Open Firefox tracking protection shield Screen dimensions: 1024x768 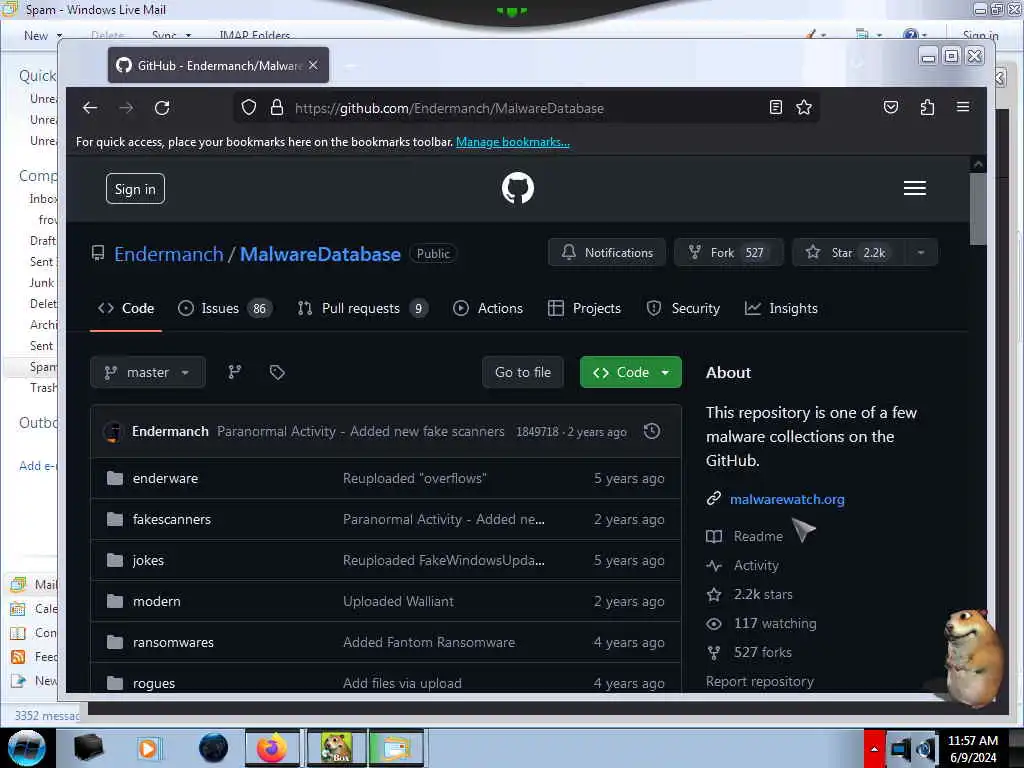pos(249,108)
